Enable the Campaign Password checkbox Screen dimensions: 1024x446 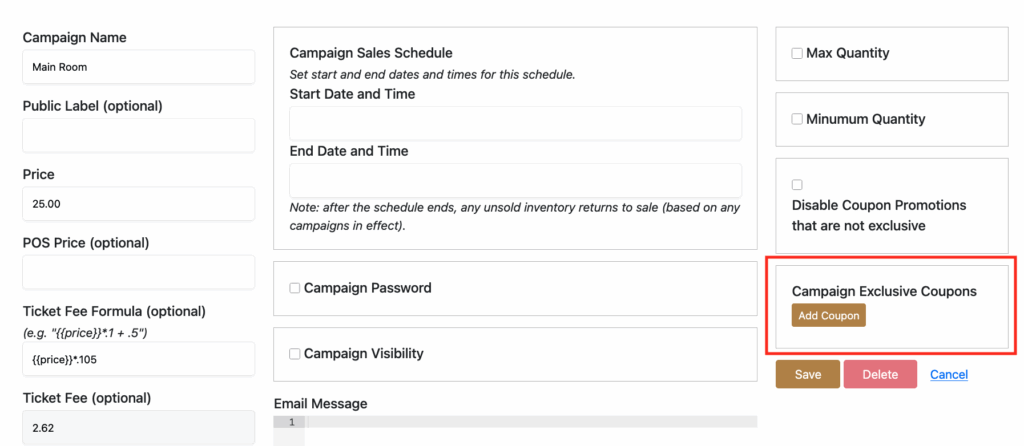295,288
